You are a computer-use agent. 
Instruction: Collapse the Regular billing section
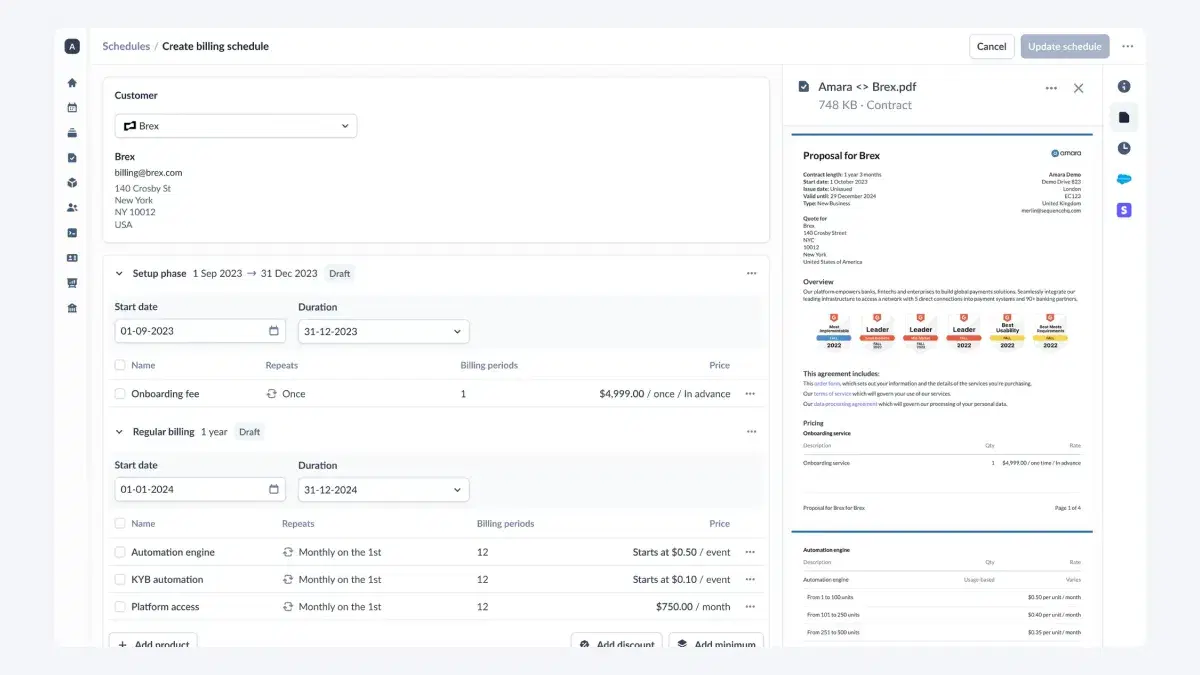click(120, 432)
